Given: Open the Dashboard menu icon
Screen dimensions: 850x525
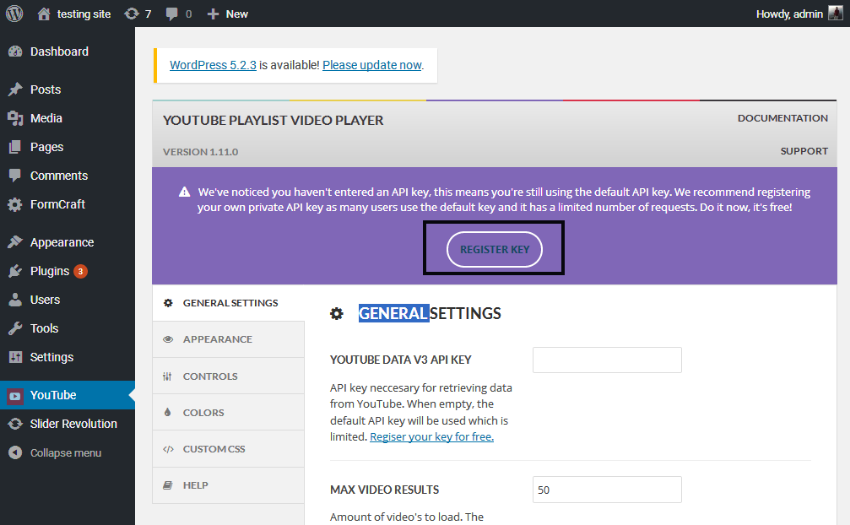Looking at the screenshot, I should click(15, 52).
